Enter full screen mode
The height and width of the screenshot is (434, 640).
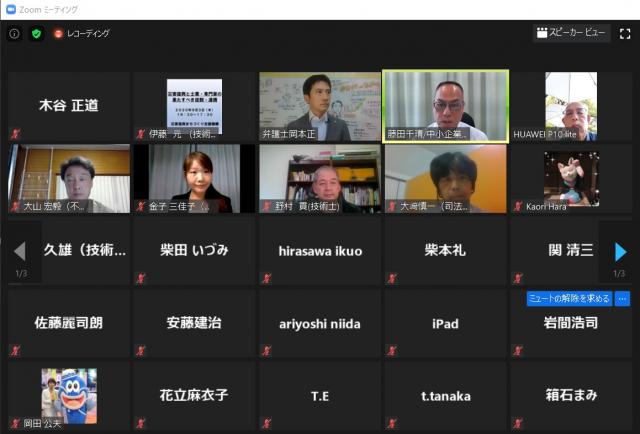click(625, 33)
